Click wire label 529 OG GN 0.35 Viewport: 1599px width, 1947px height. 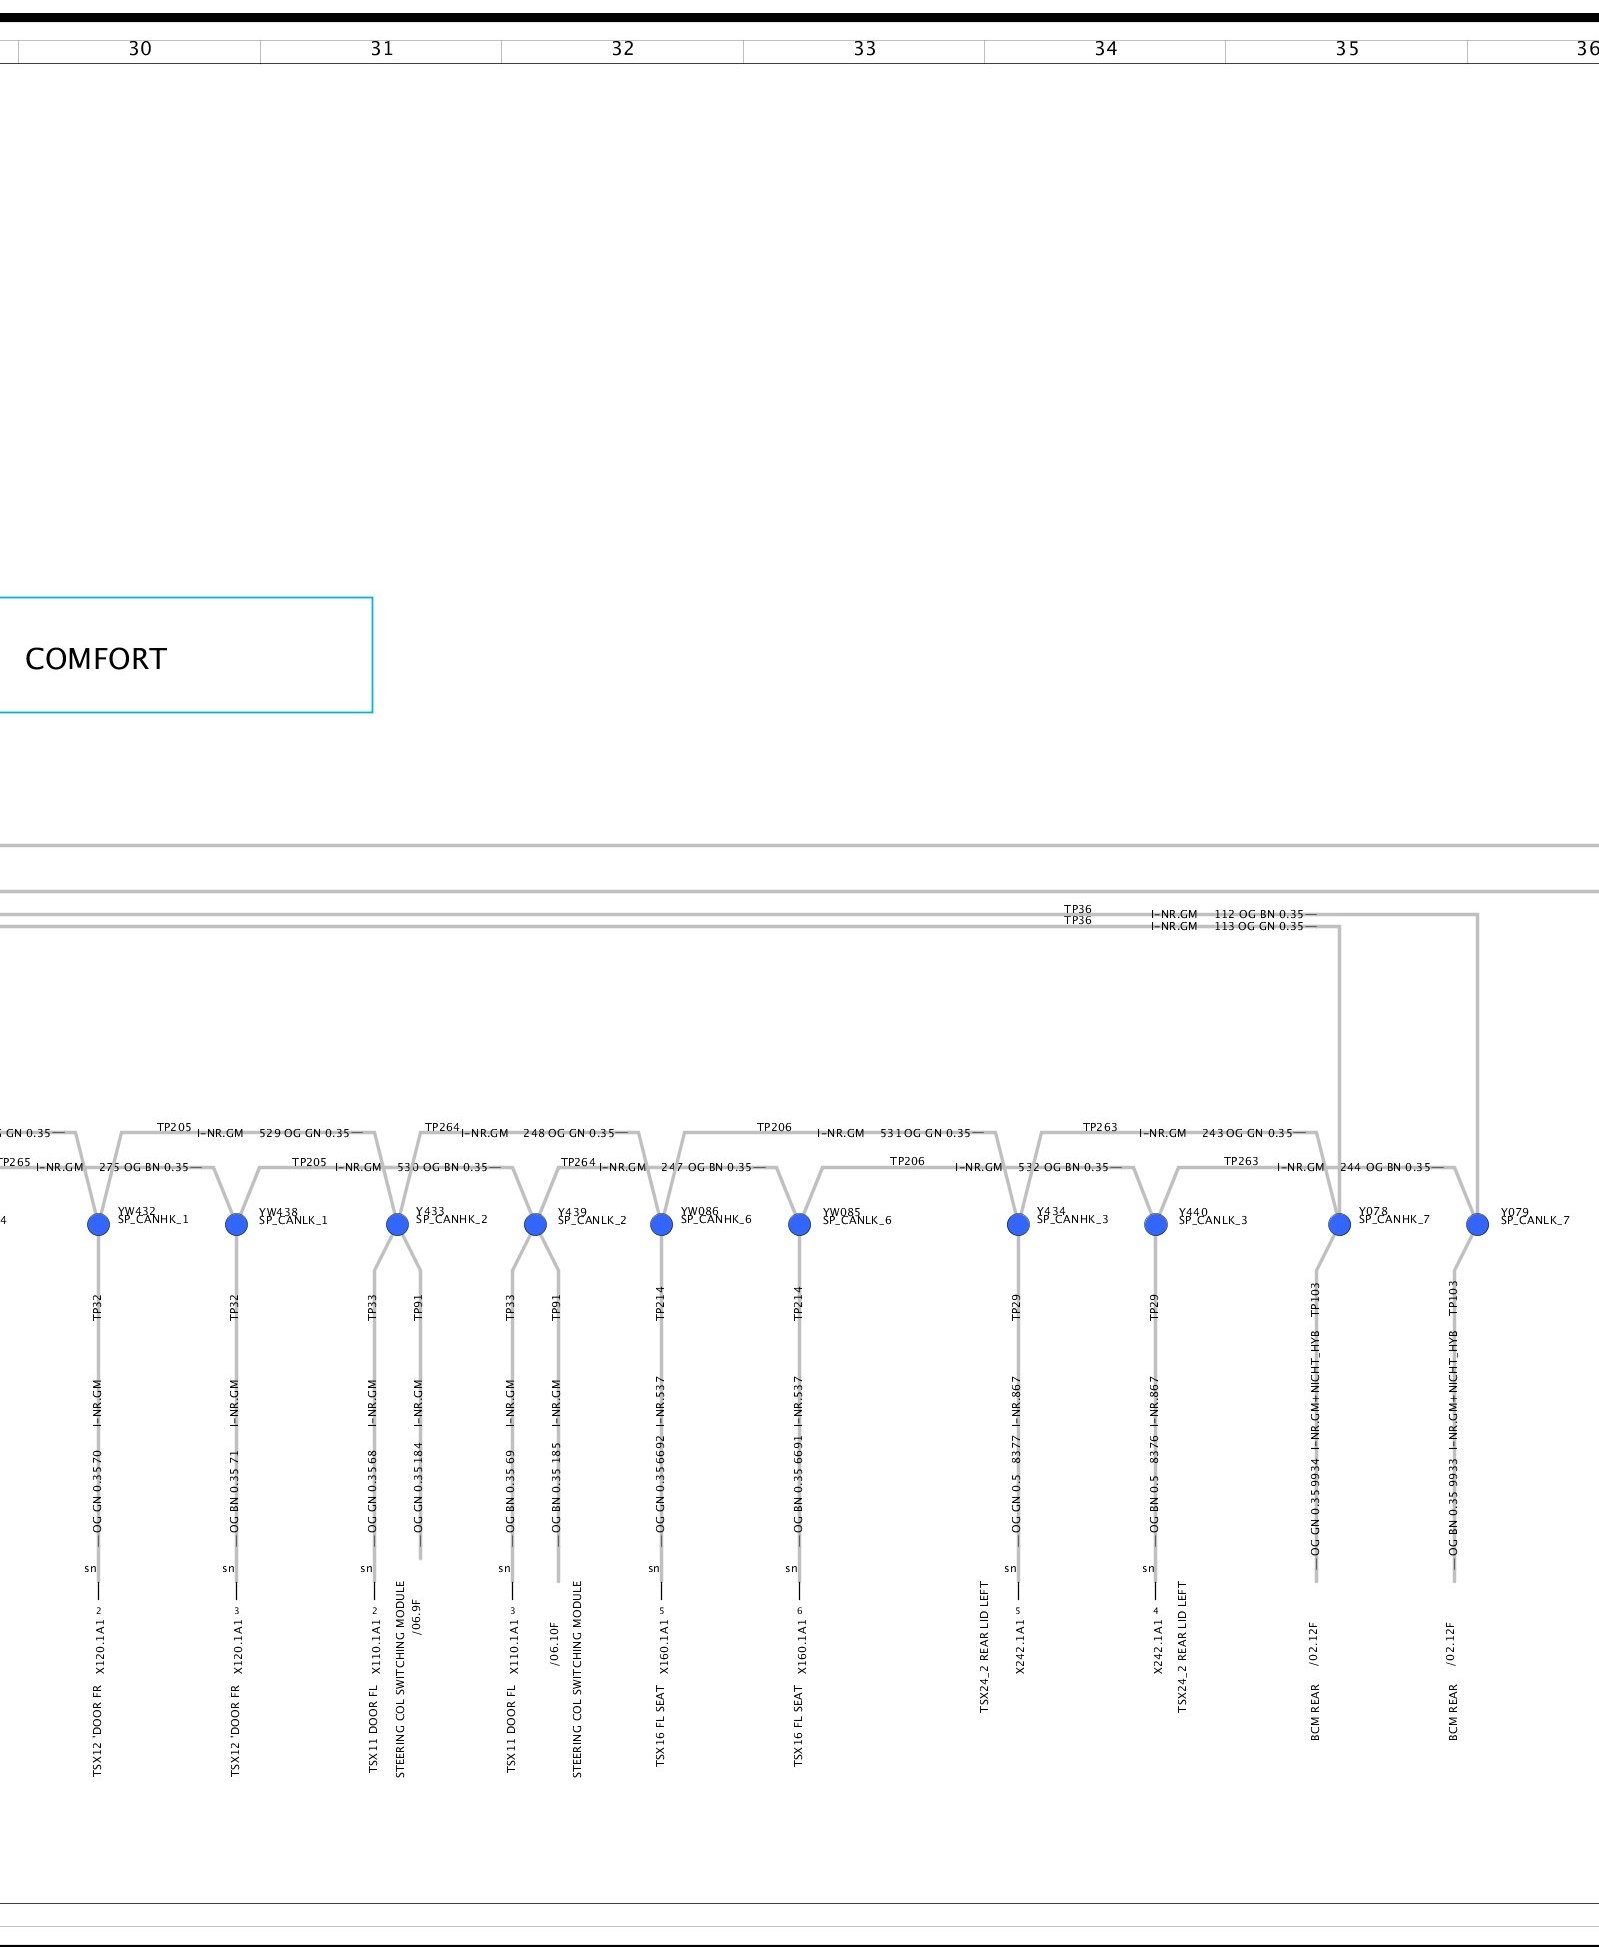pos(304,1133)
